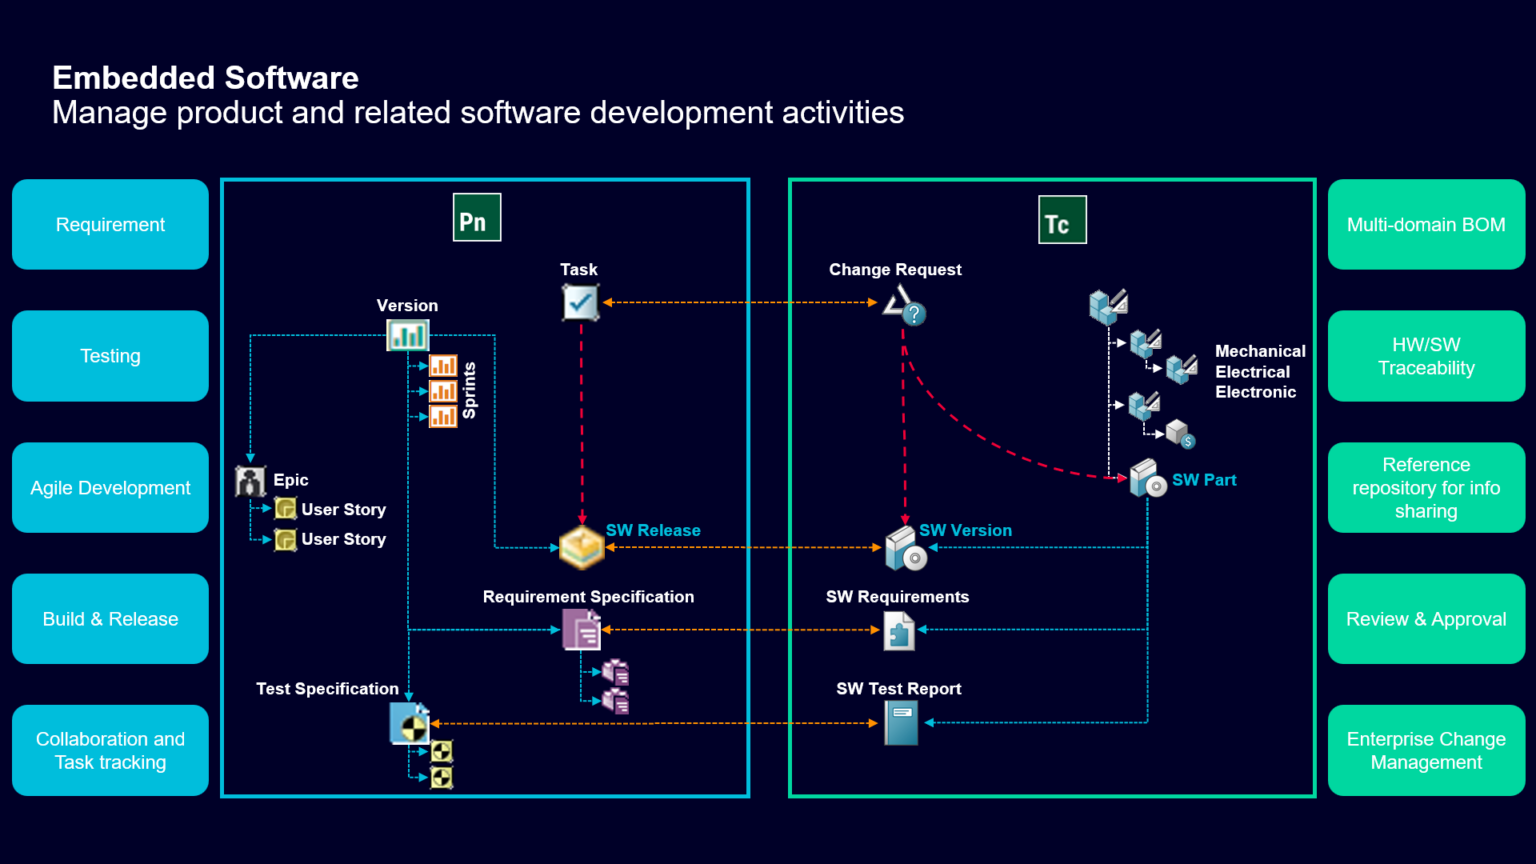The image size is (1536, 864).
Task: Open the HW/SW Traceability box
Action: click(1426, 356)
